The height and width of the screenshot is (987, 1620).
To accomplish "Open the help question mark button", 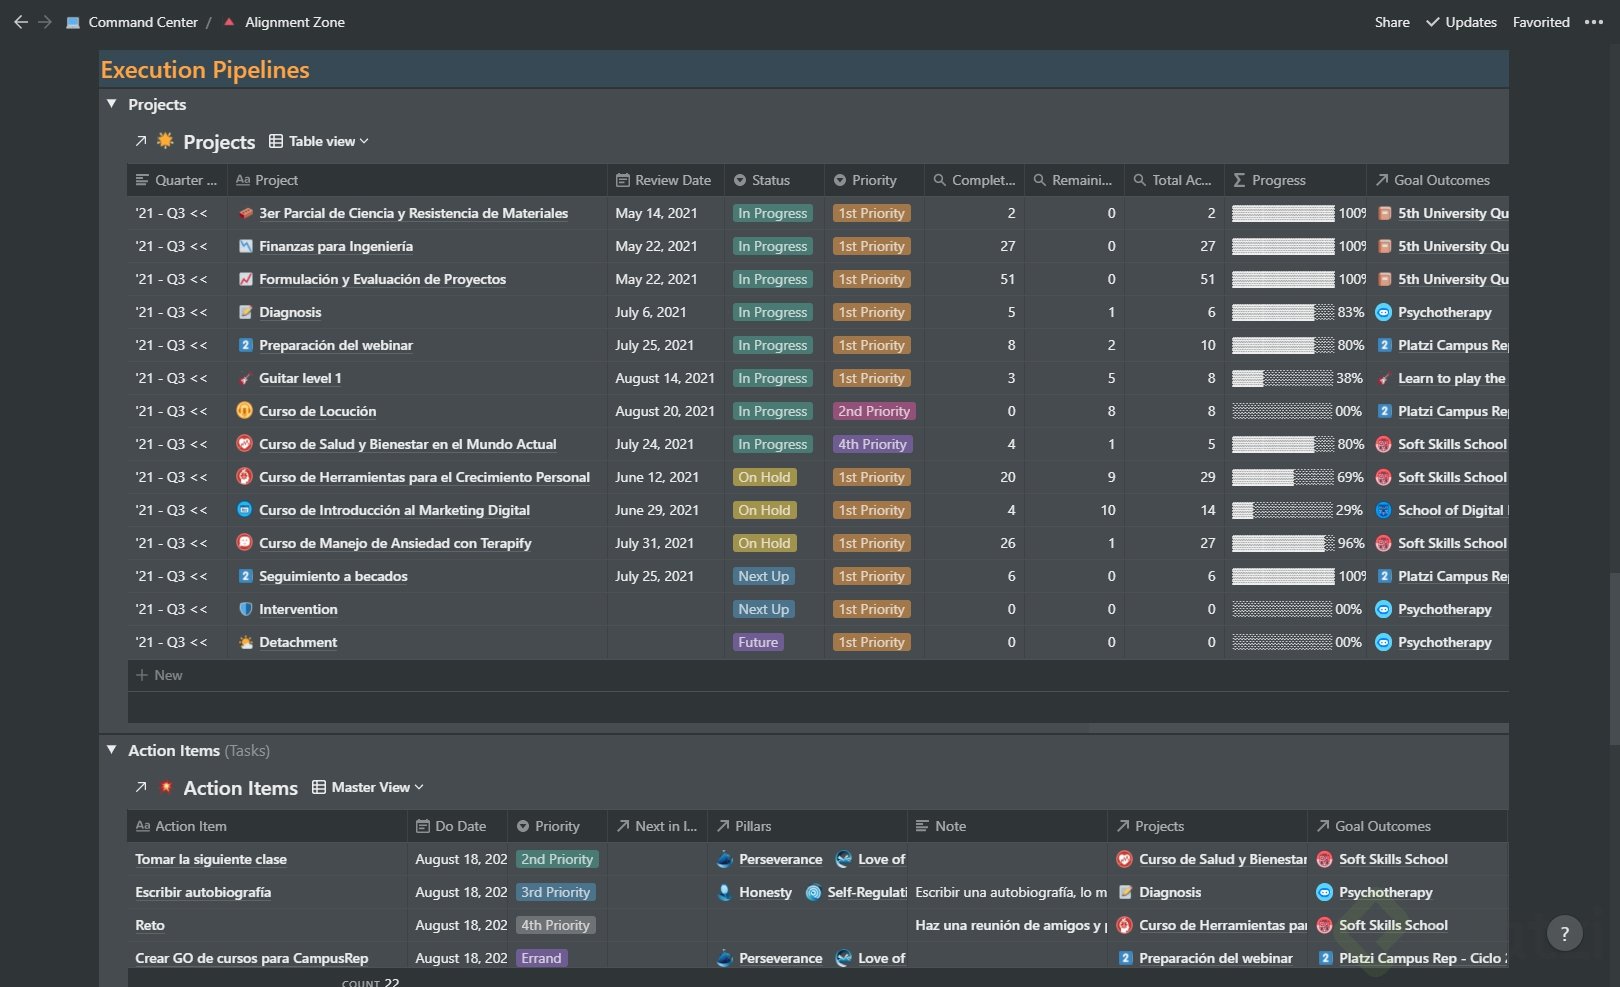I will click(1564, 934).
